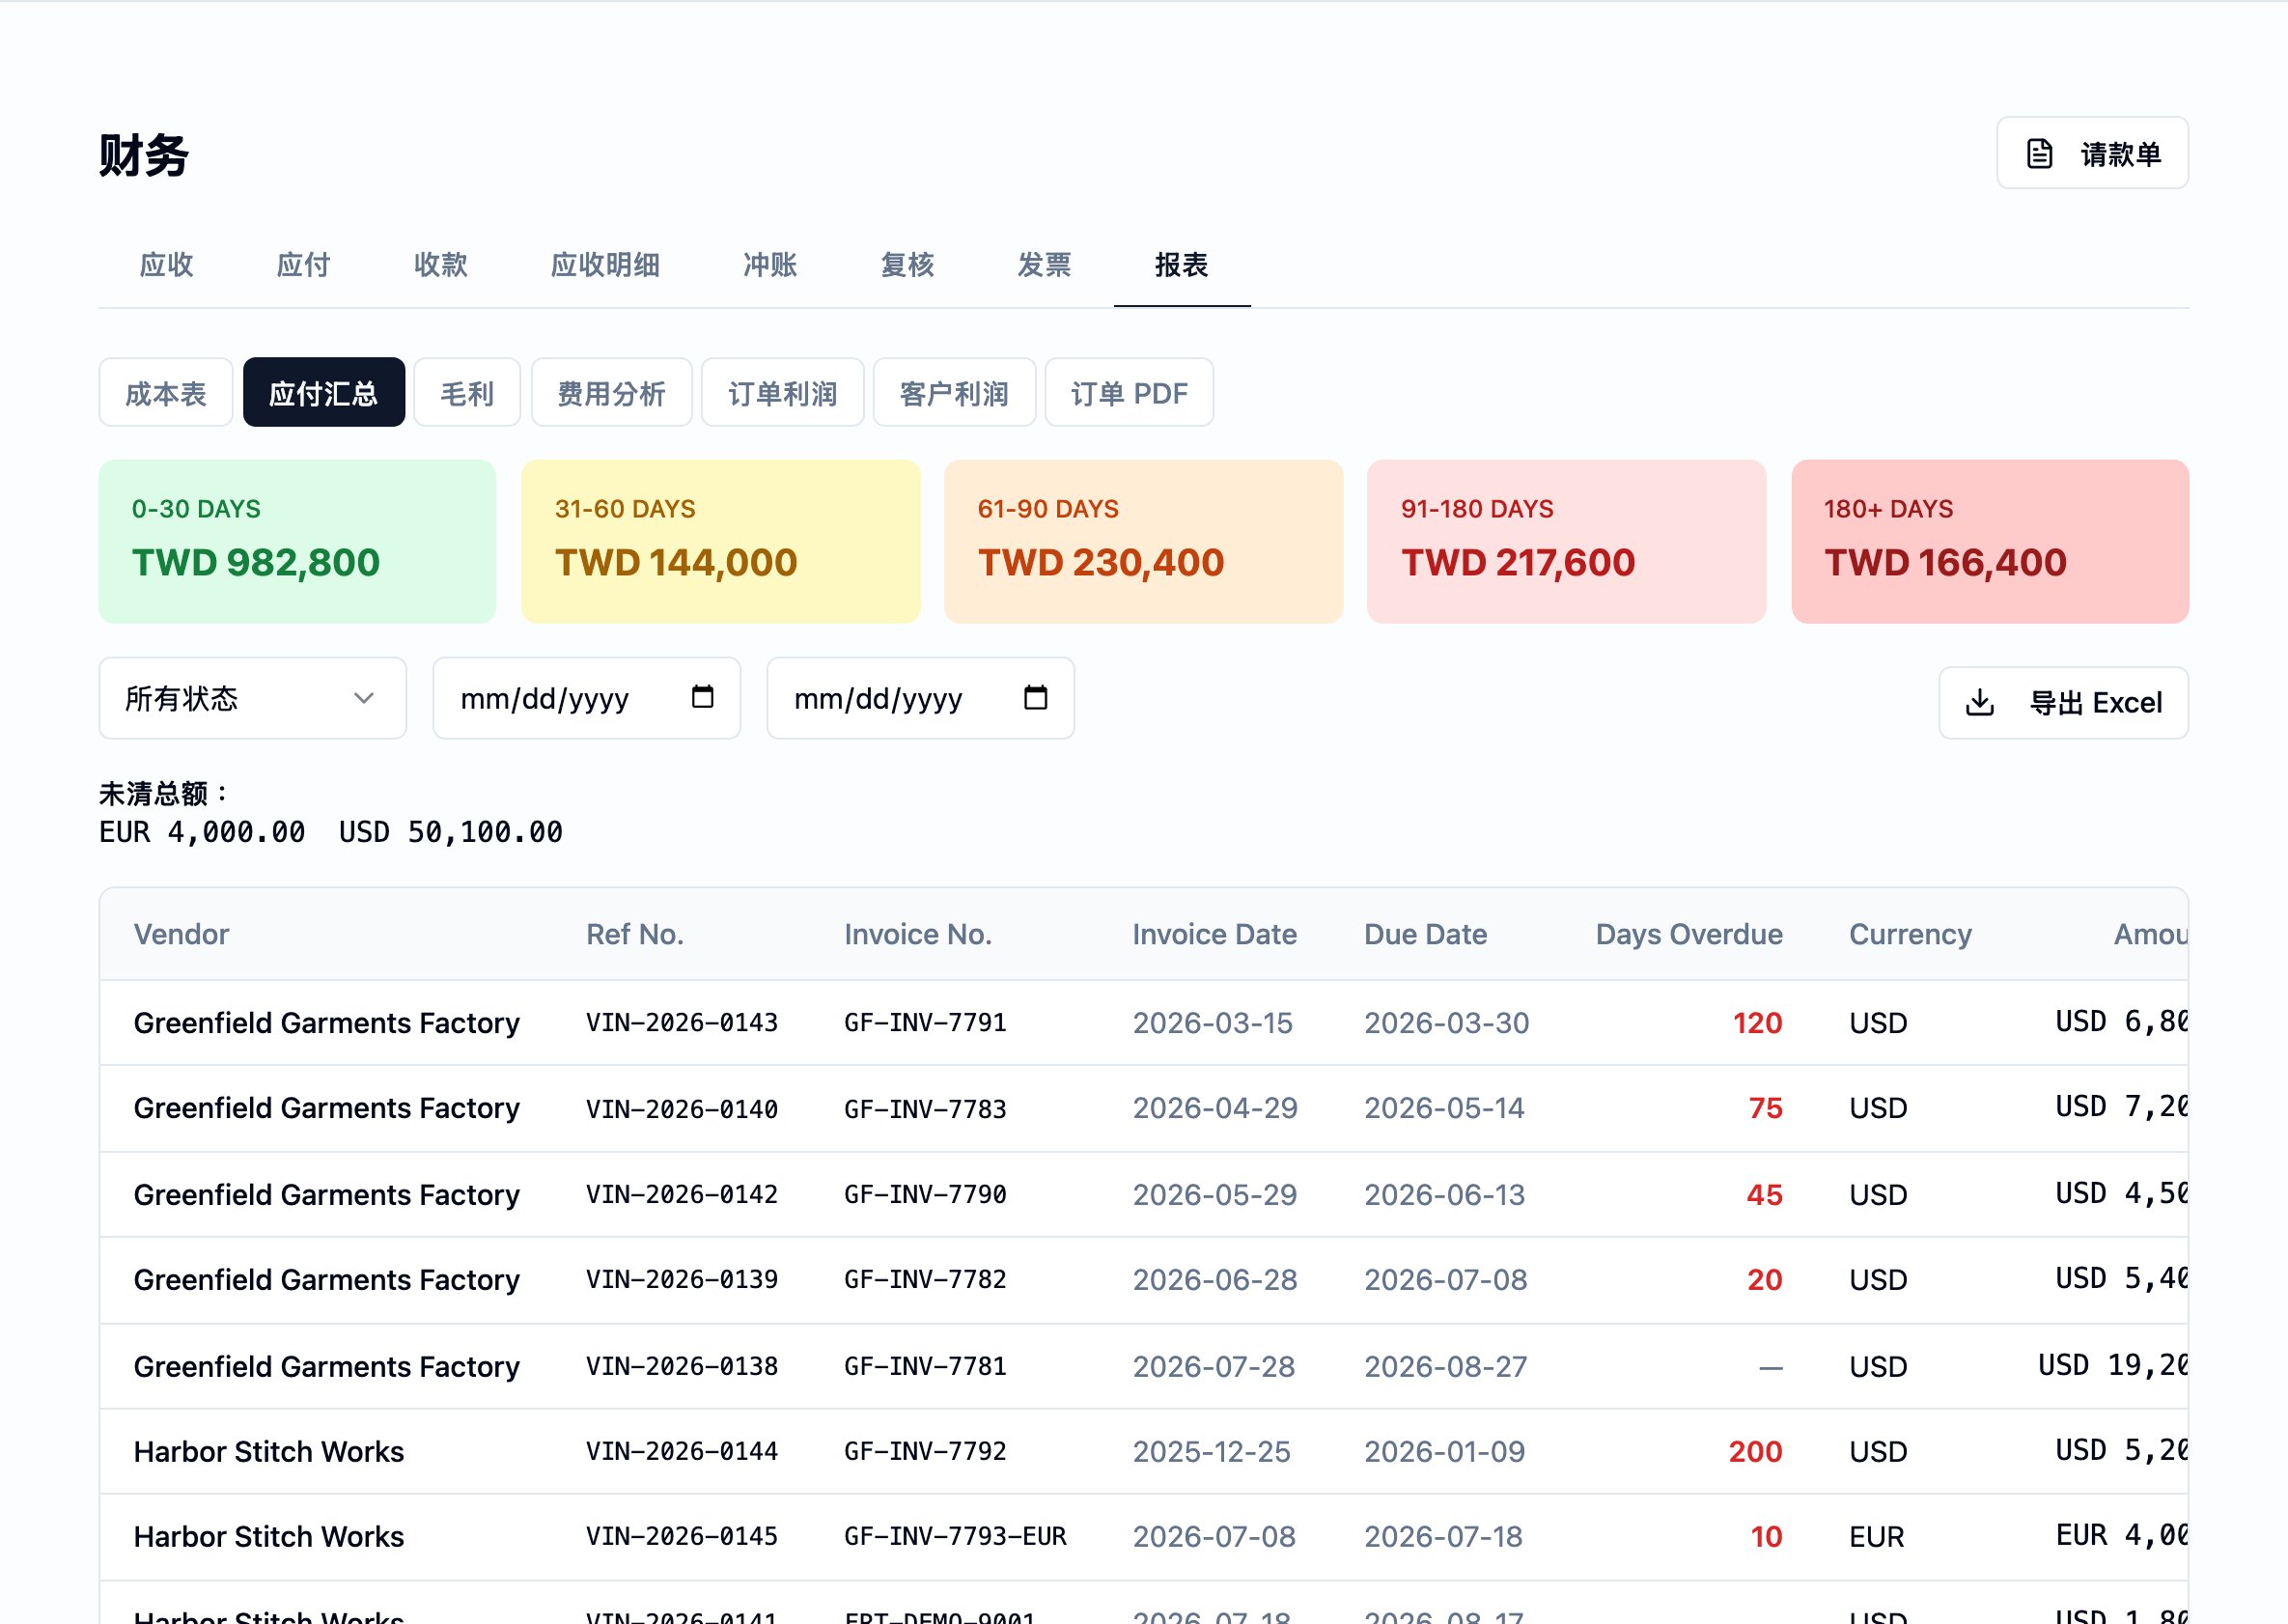This screenshot has height=1624, width=2288.
Task: Click the Vendor column header
Action: pos(181,934)
